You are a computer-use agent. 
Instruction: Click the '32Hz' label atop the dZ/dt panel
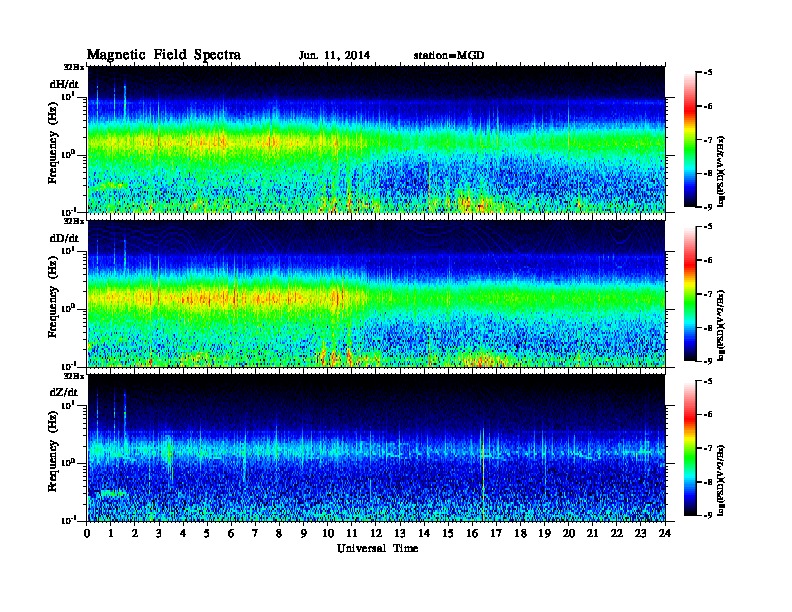(74, 376)
